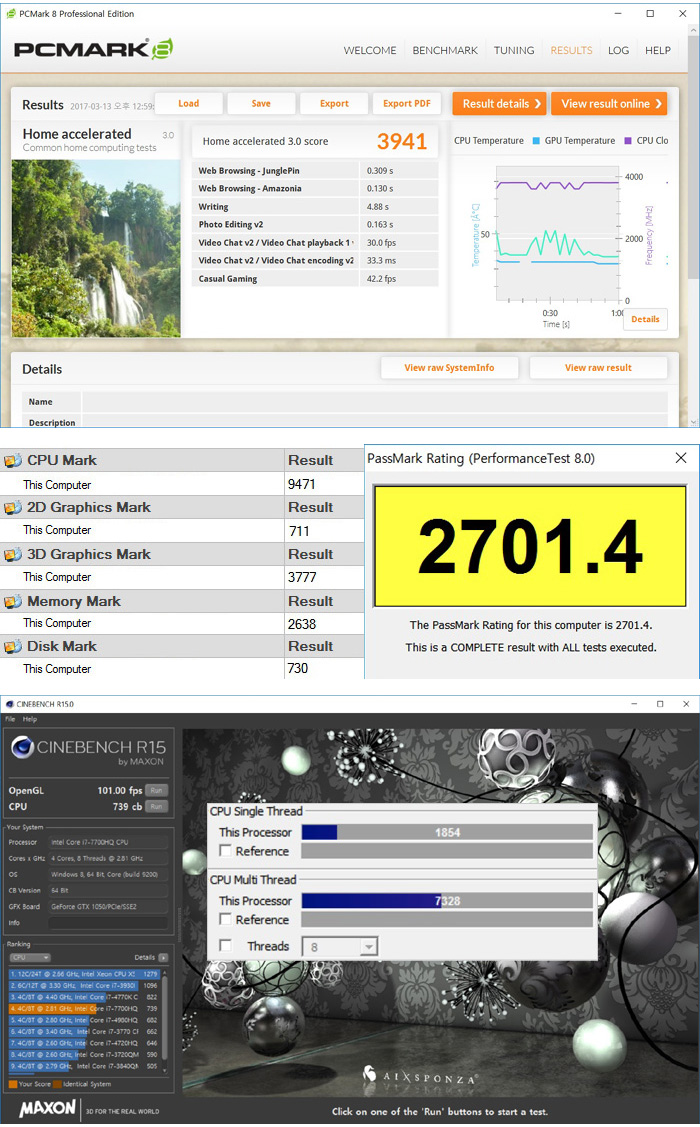Click the Load button in Results
The image size is (700, 1127).
pyautogui.click(x=188, y=104)
